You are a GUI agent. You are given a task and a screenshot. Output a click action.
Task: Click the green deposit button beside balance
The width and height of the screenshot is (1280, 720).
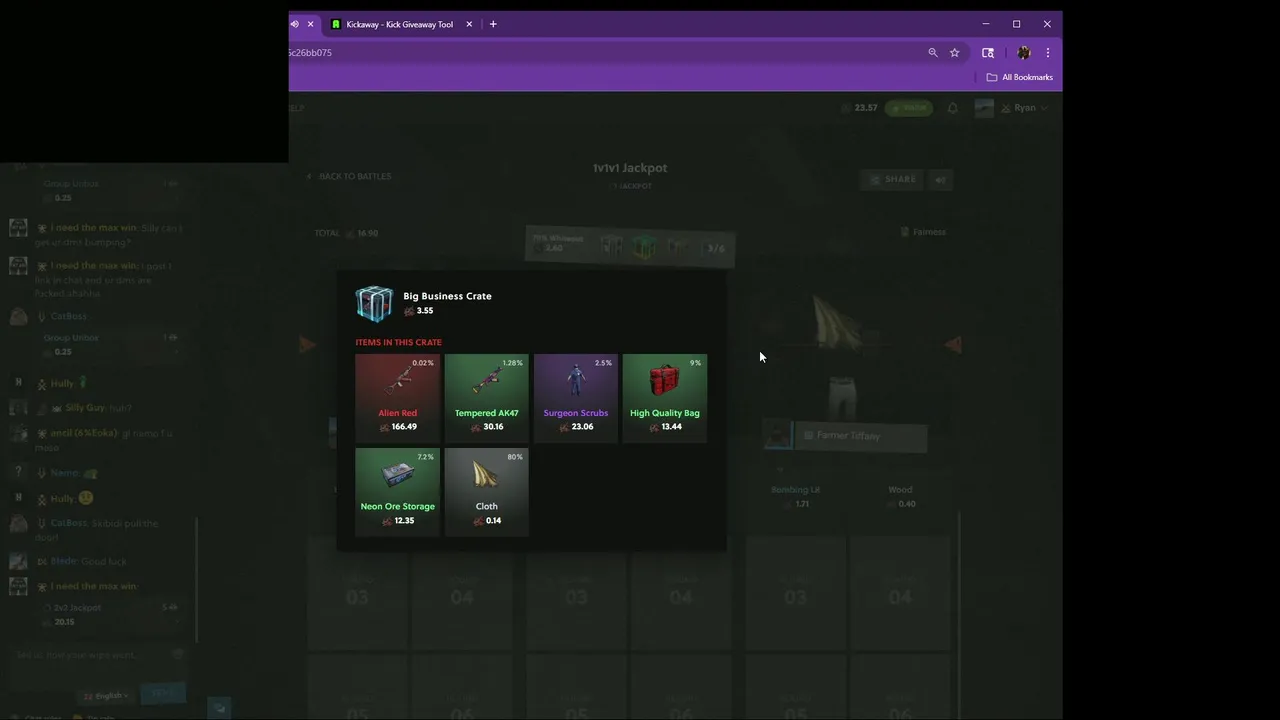point(909,108)
